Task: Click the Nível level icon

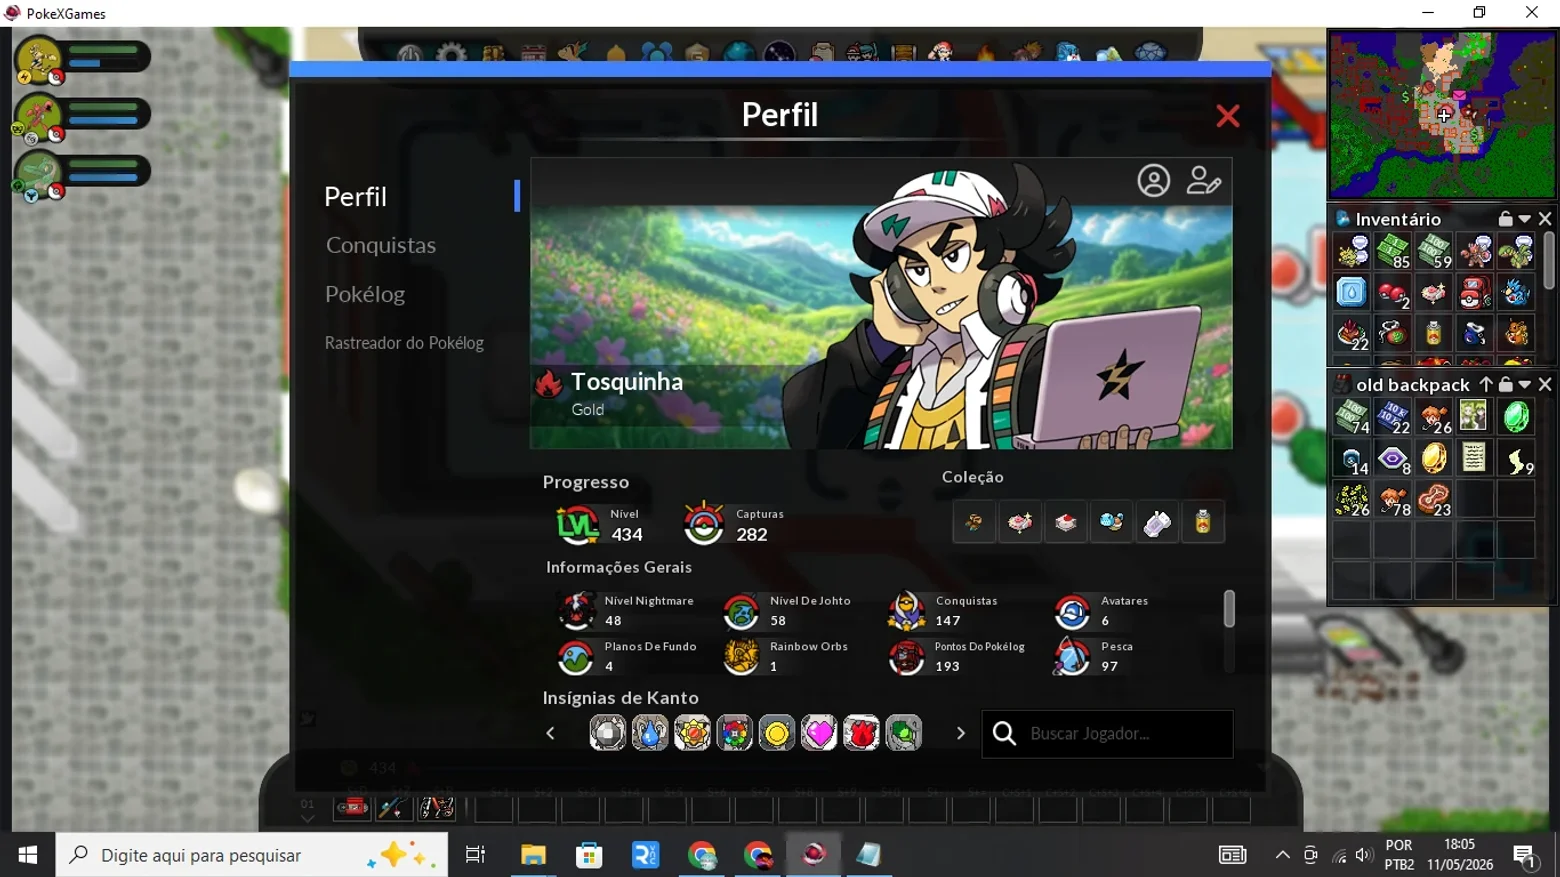Action: pyautogui.click(x=577, y=524)
